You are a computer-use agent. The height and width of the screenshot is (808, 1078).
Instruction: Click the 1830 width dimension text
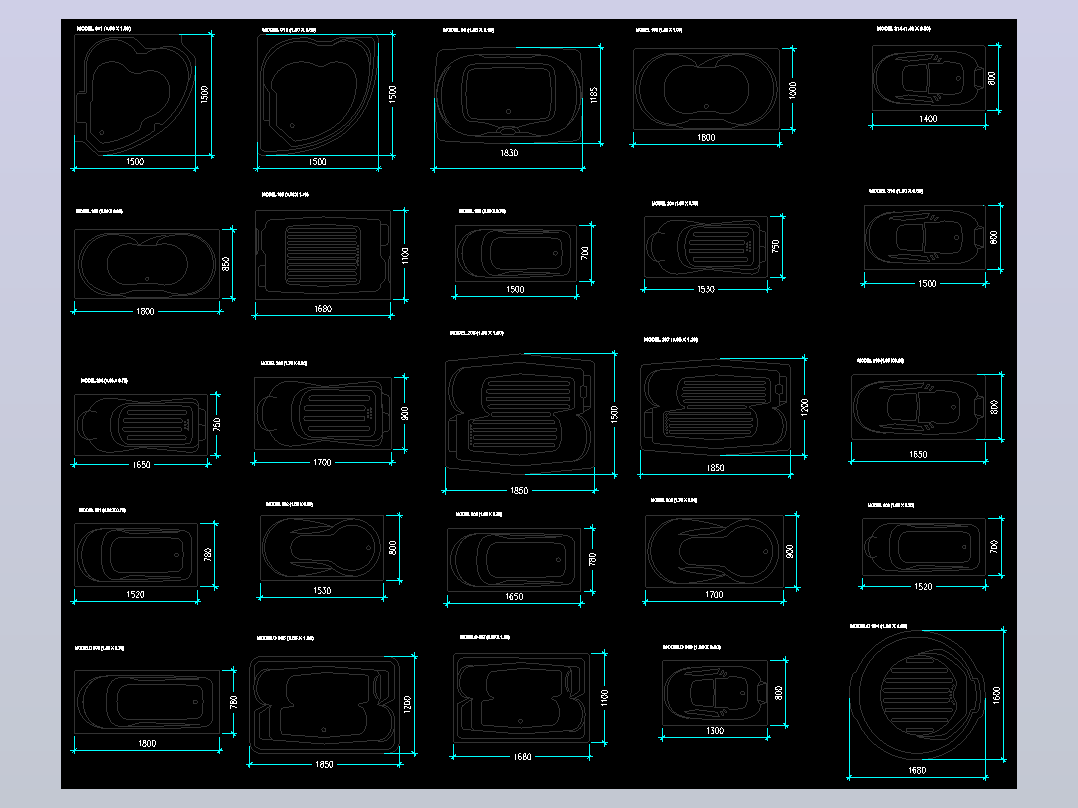pyautogui.click(x=509, y=153)
